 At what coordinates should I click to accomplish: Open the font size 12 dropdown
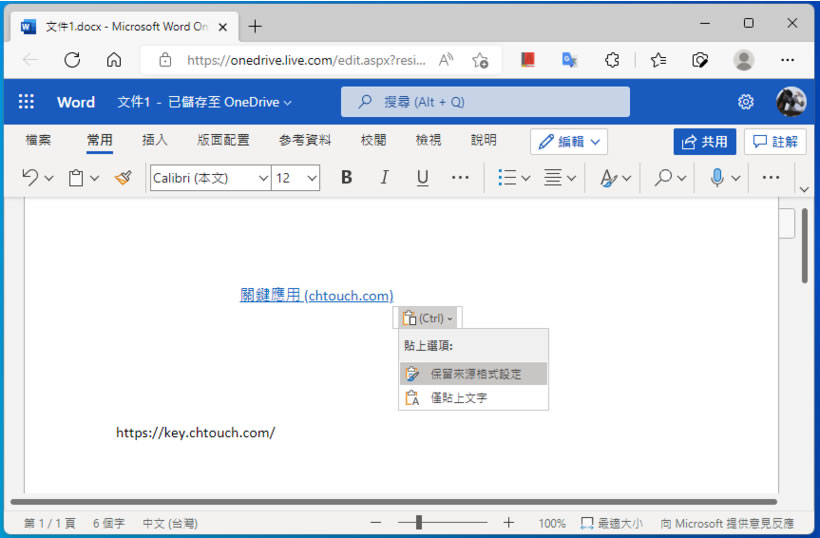tap(295, 178)
